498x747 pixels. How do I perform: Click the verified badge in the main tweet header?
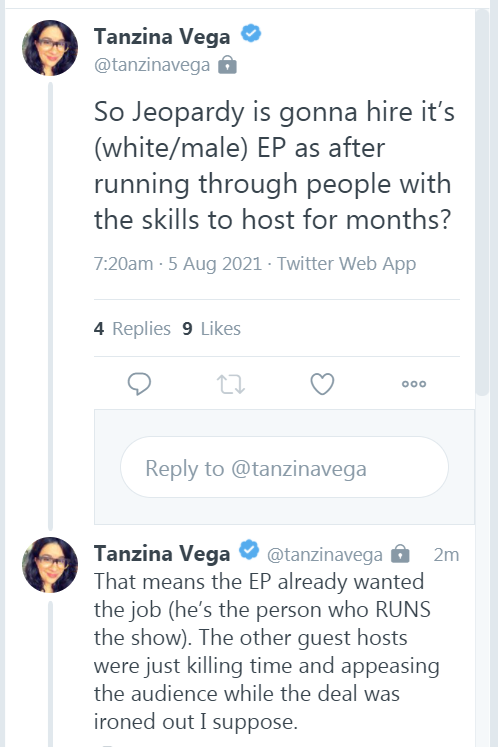pos(251,34)
